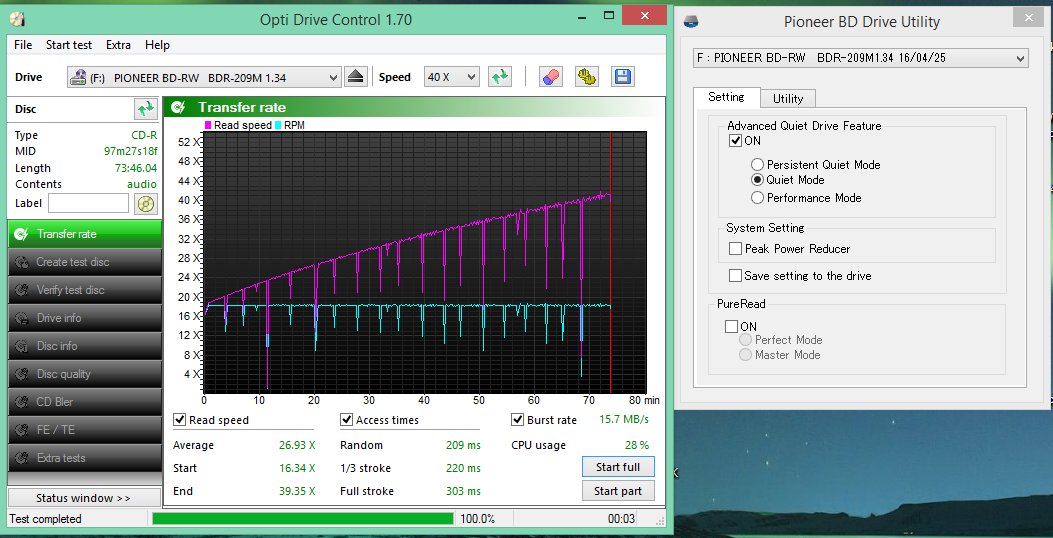1053x538 pixels.
Task: Open CD Bler in sidebar
Action: click(x=85, y=402)
